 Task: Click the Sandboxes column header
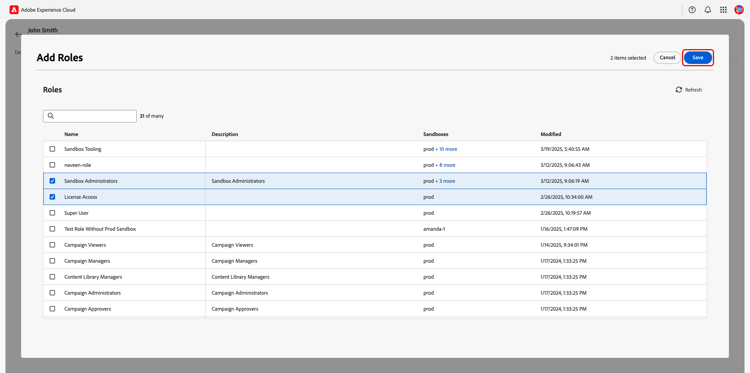tap(436, 134)
